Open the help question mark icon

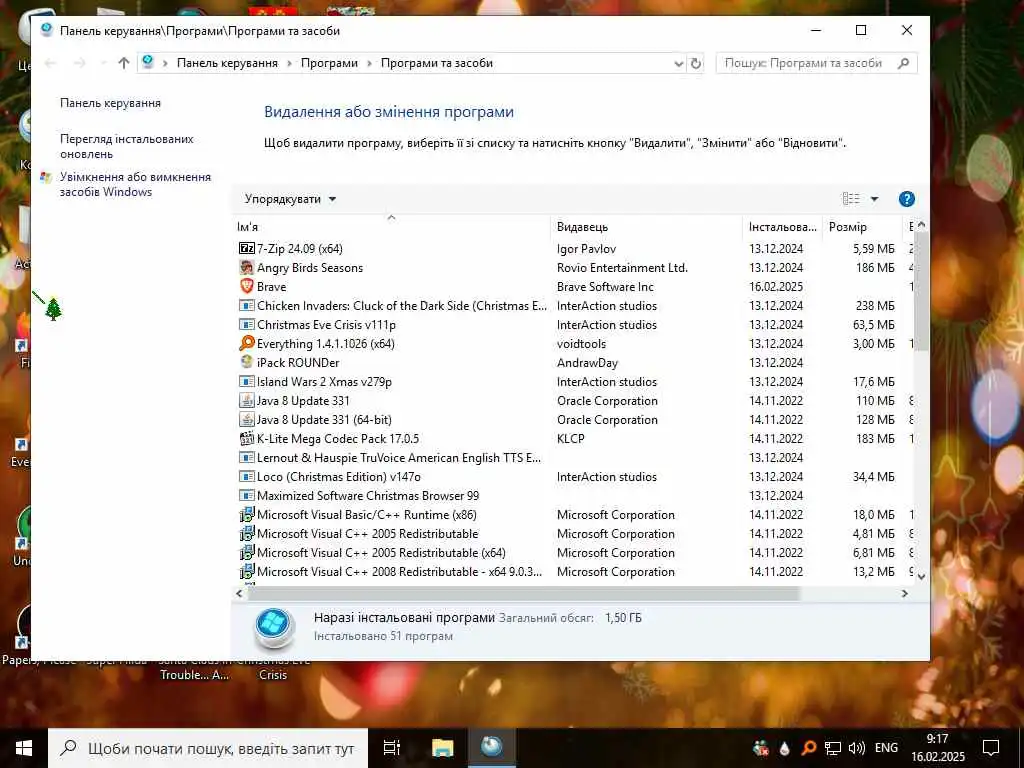(x=906, y=199)
